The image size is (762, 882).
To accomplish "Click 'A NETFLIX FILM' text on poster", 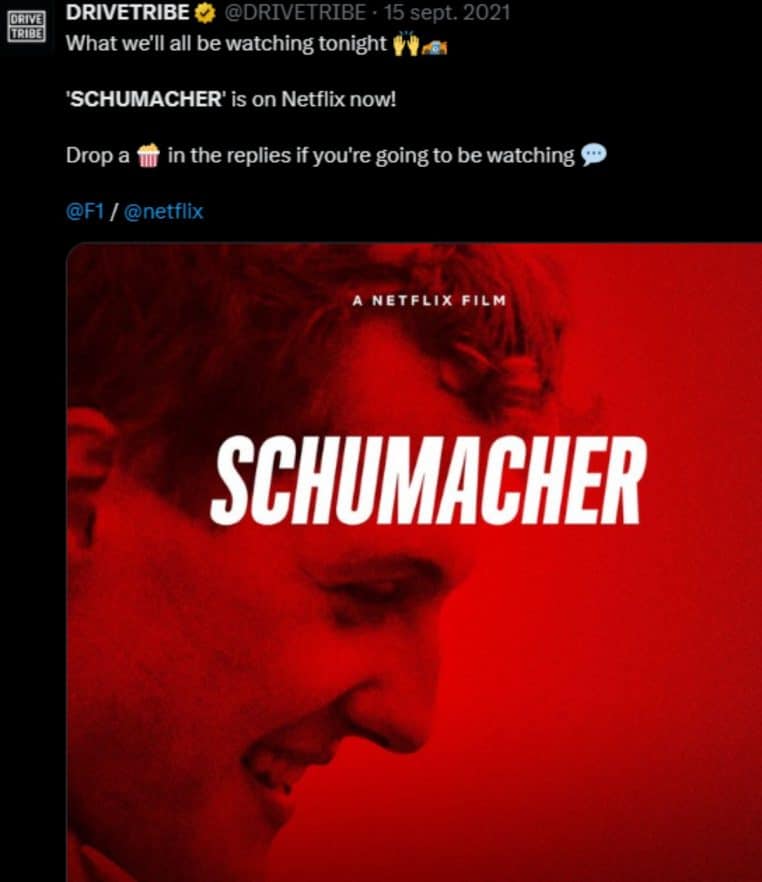I will 429,301.
